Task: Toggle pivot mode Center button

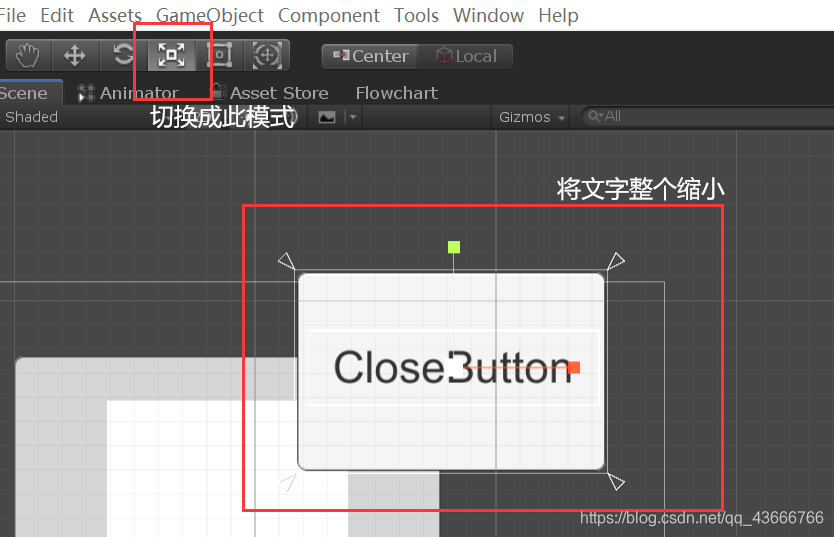Action: [370, 56]
